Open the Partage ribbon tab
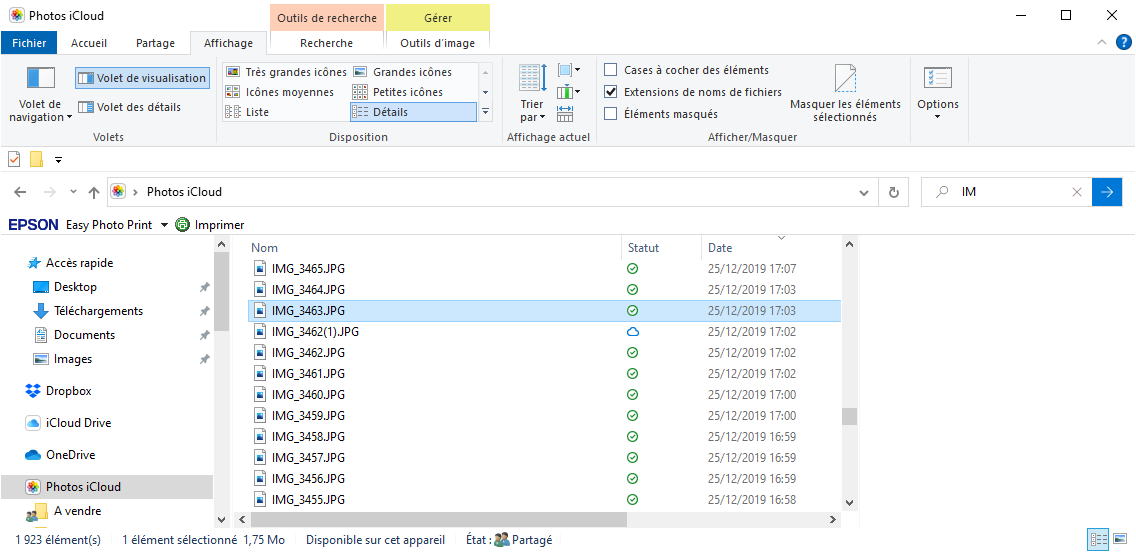The width and height of the screenshot is (1136, 552). (155, 43)
